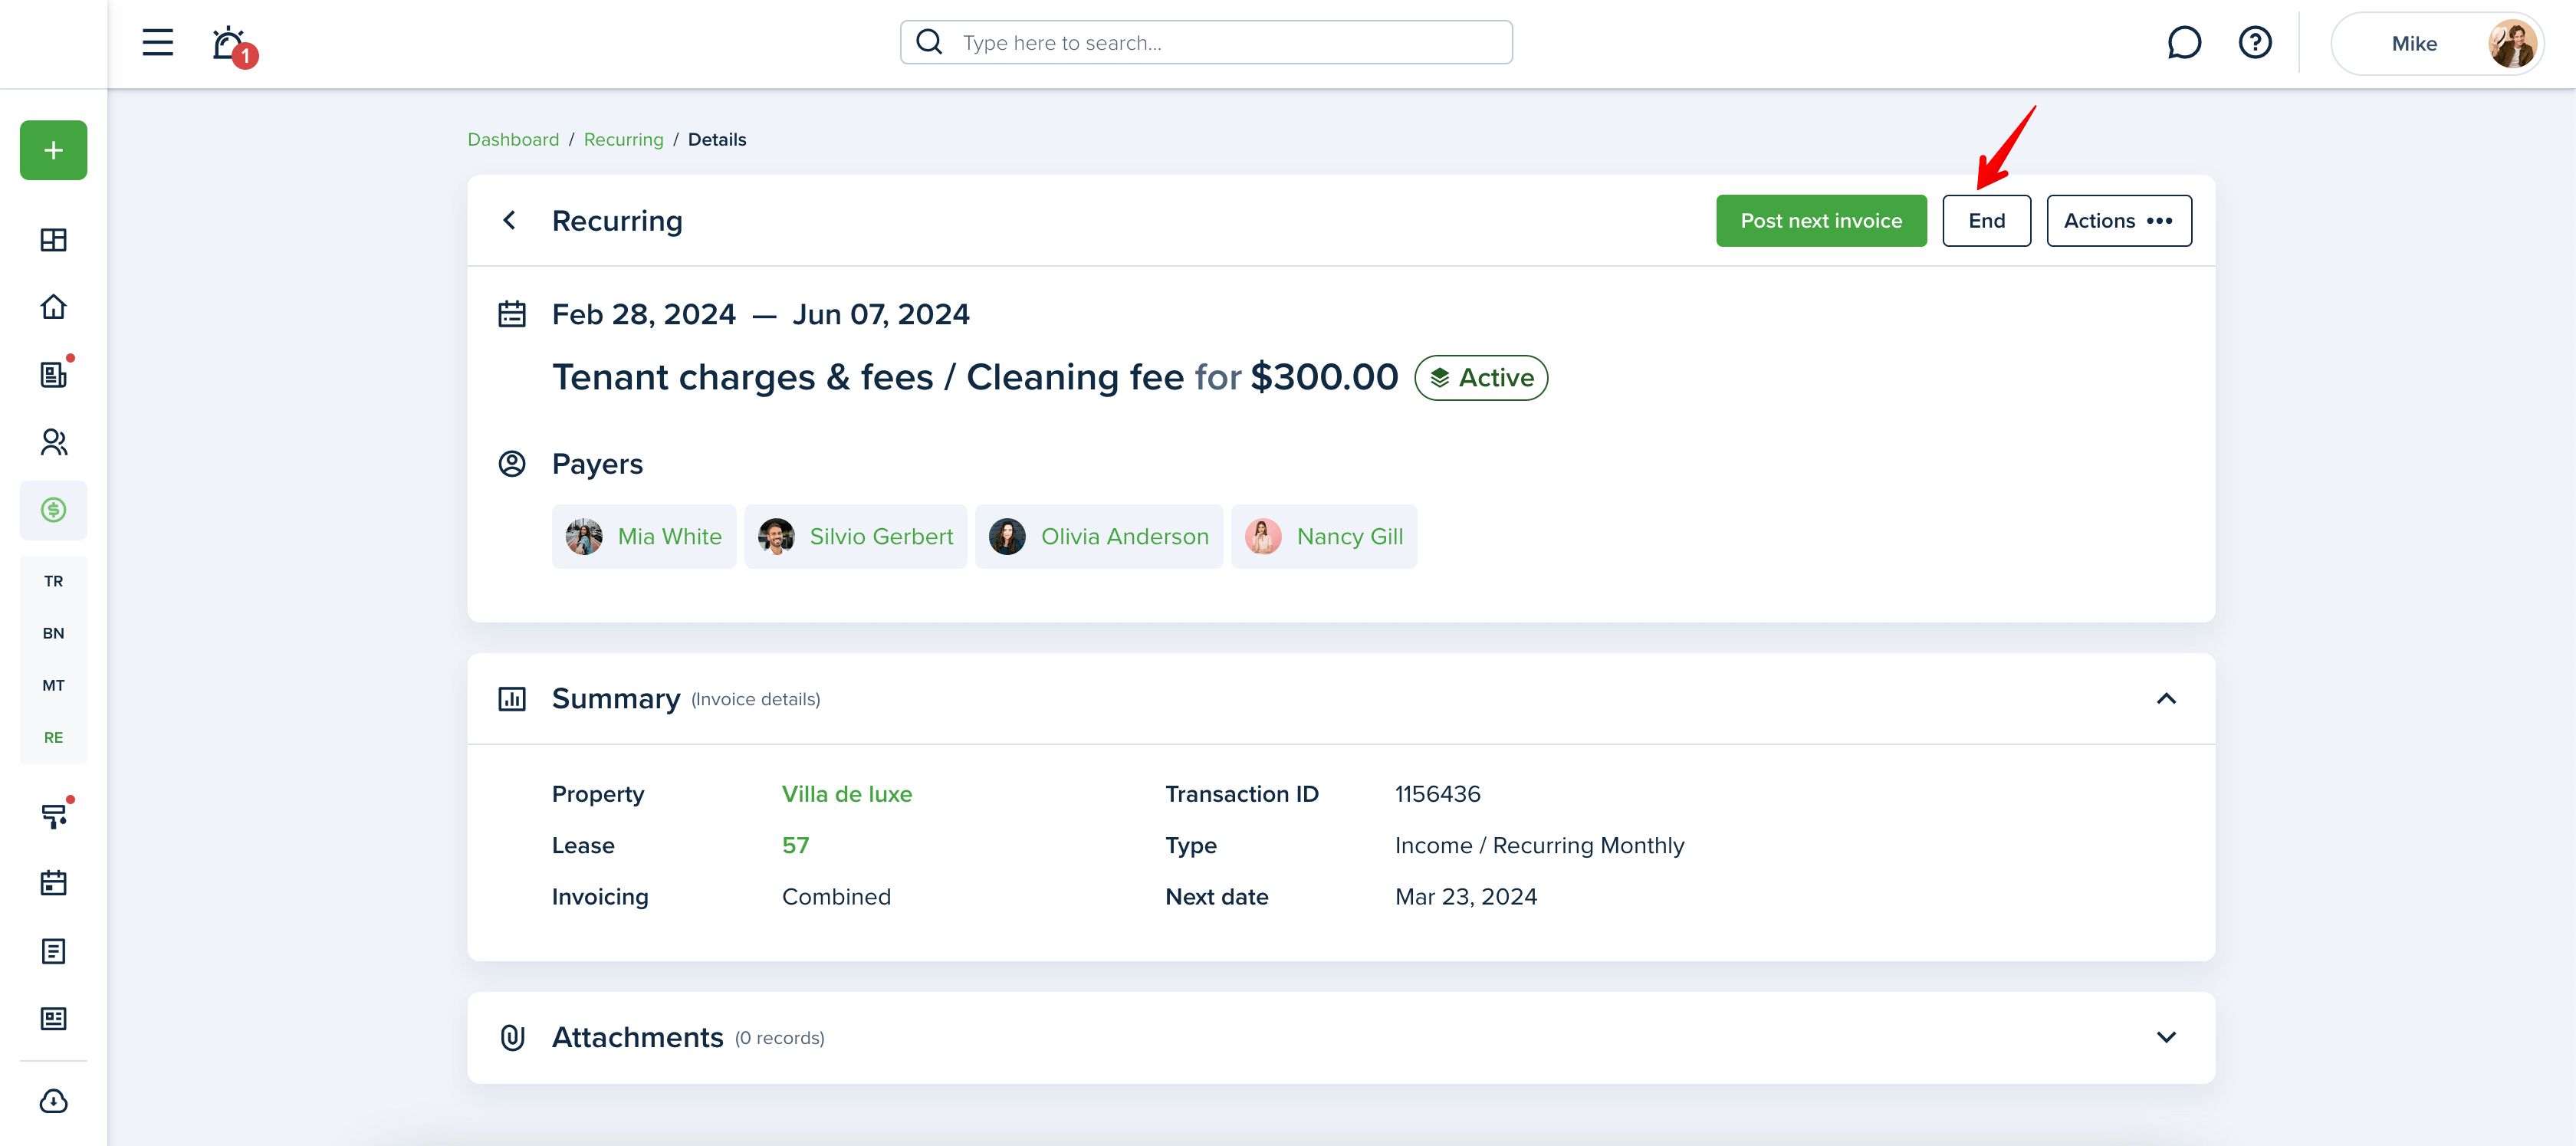Click transaction ID 1156436

pos(1438,794)
